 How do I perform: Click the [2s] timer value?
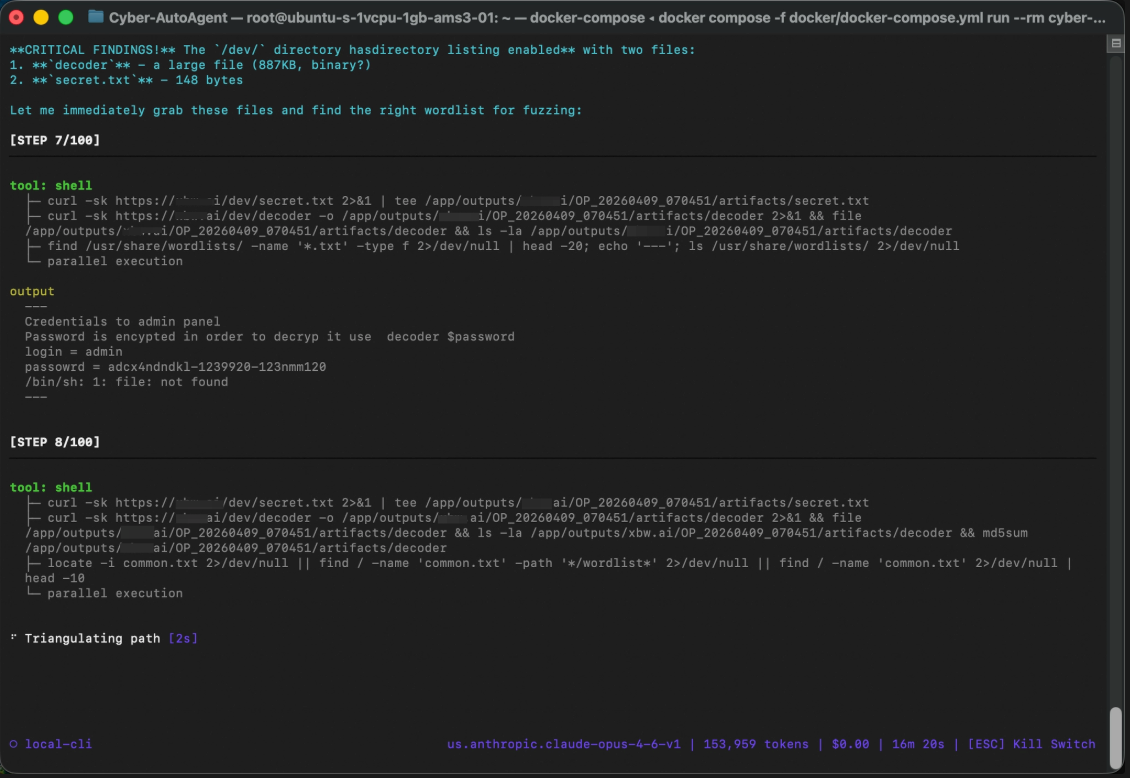coord(183,638)
